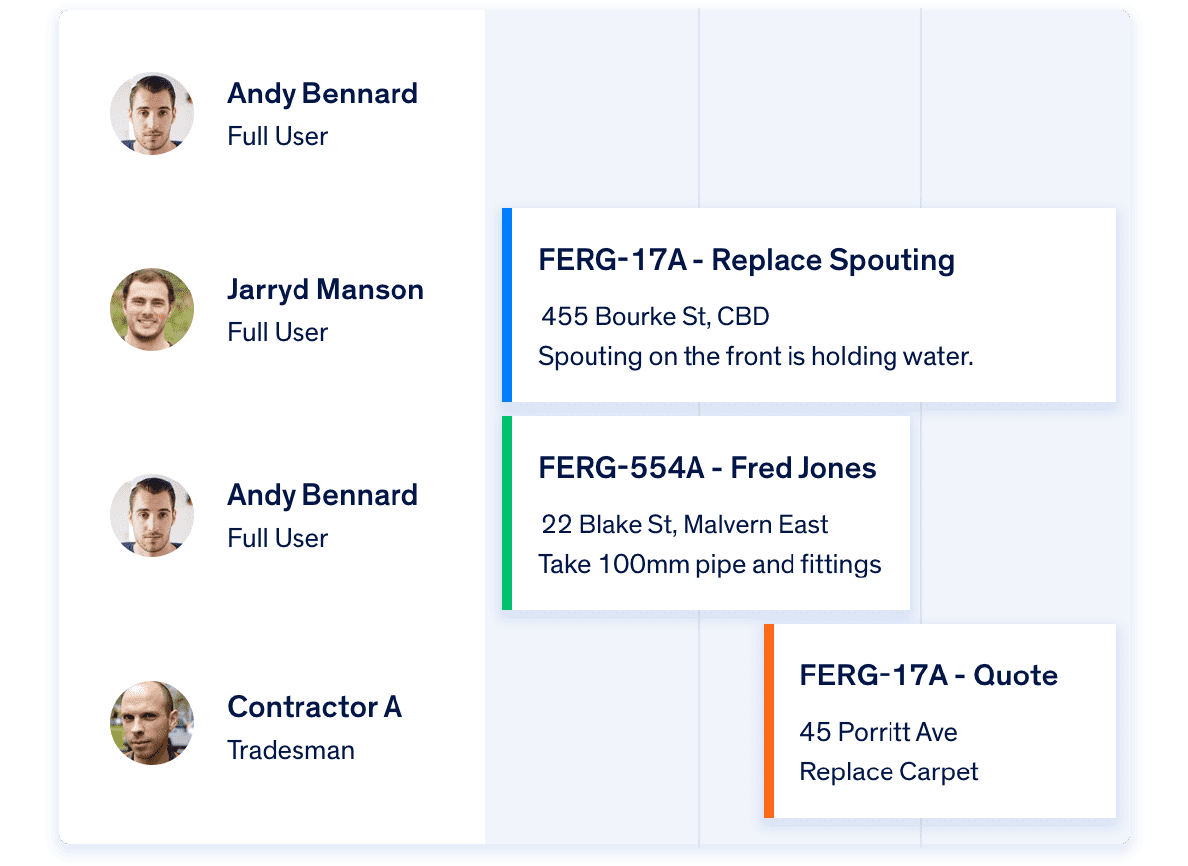
Task: Click the lower Andy Bennard avatar
Action: click(152, 516)
